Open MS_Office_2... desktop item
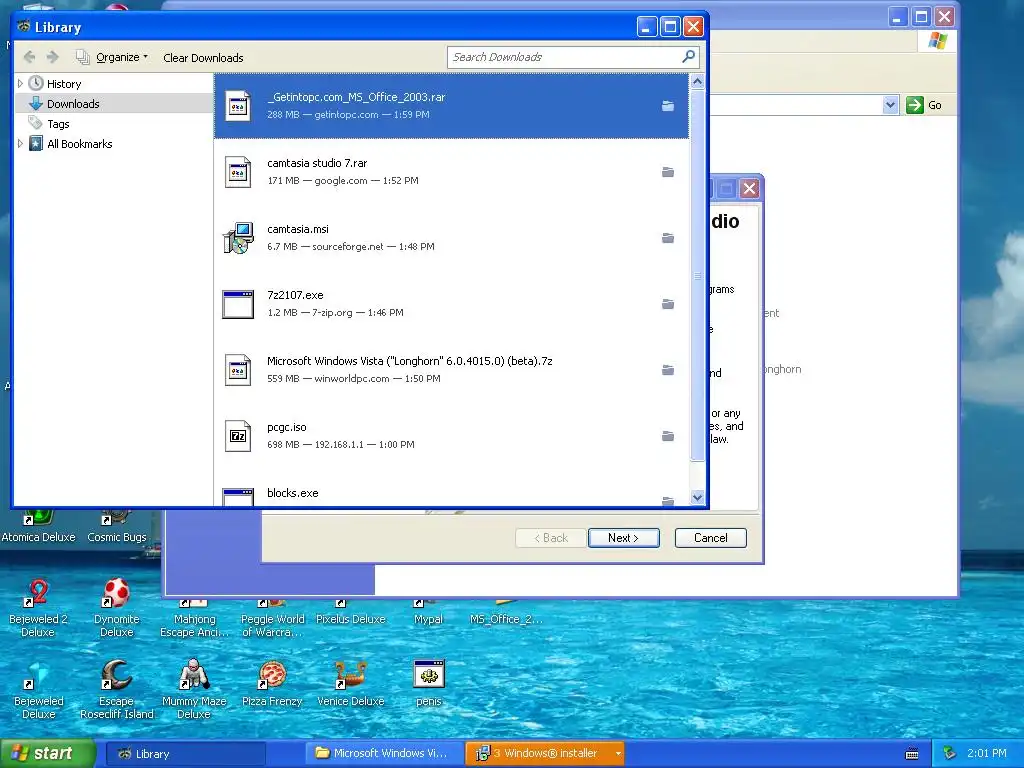The width and height of the screenshot is (1024, 768). click(506, 613)
